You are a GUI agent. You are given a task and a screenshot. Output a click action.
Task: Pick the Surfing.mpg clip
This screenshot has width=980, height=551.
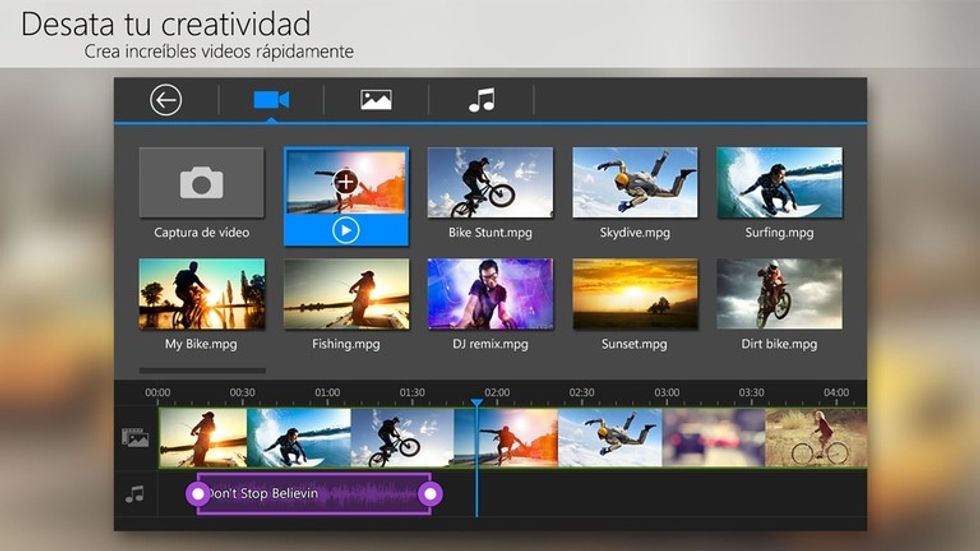coord(779,184)
